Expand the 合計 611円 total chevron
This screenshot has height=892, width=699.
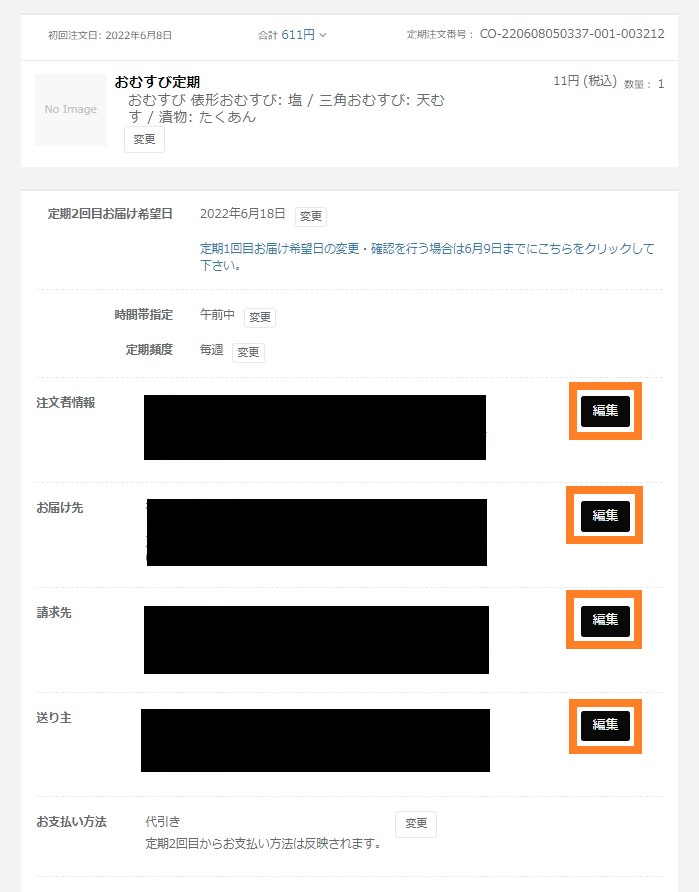322,35
